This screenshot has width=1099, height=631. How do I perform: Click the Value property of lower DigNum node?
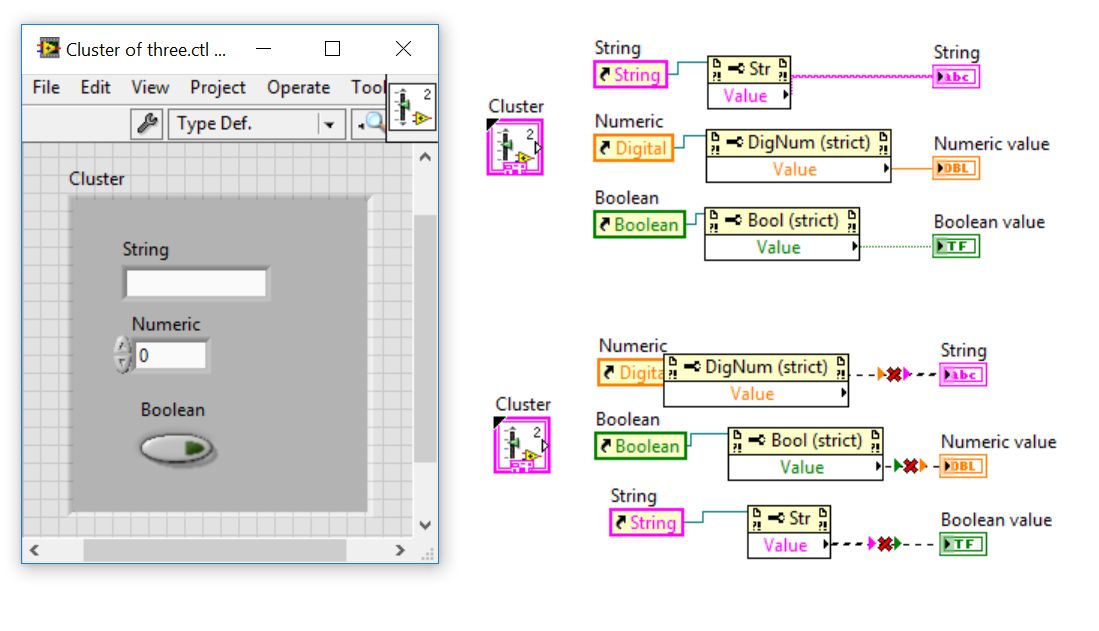point(756,393)
